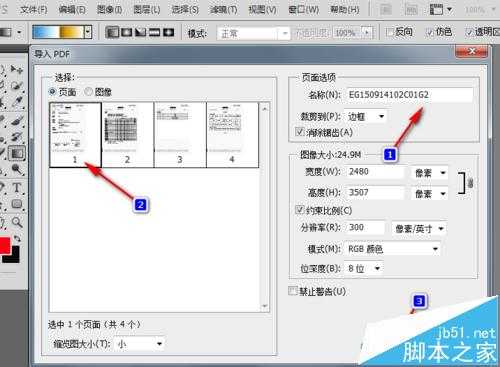Open the 窗口(W) menu
This screenshot has height=367, width=500.
(303, 10)
